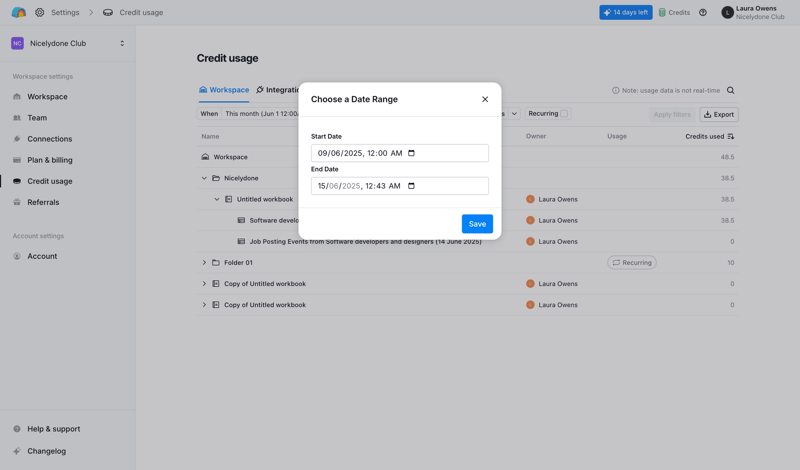The image size is (800, 470).
Task: Click the Nicelydone folder icon
Action: click(216, 178)
